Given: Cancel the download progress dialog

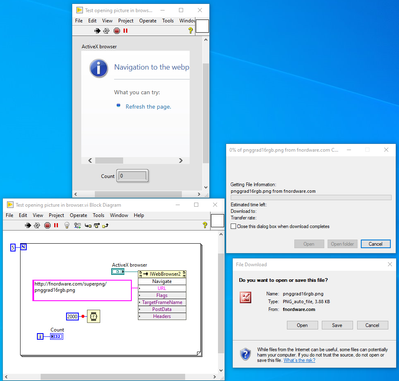Looking at the screenshot, I should pos(376,244).
